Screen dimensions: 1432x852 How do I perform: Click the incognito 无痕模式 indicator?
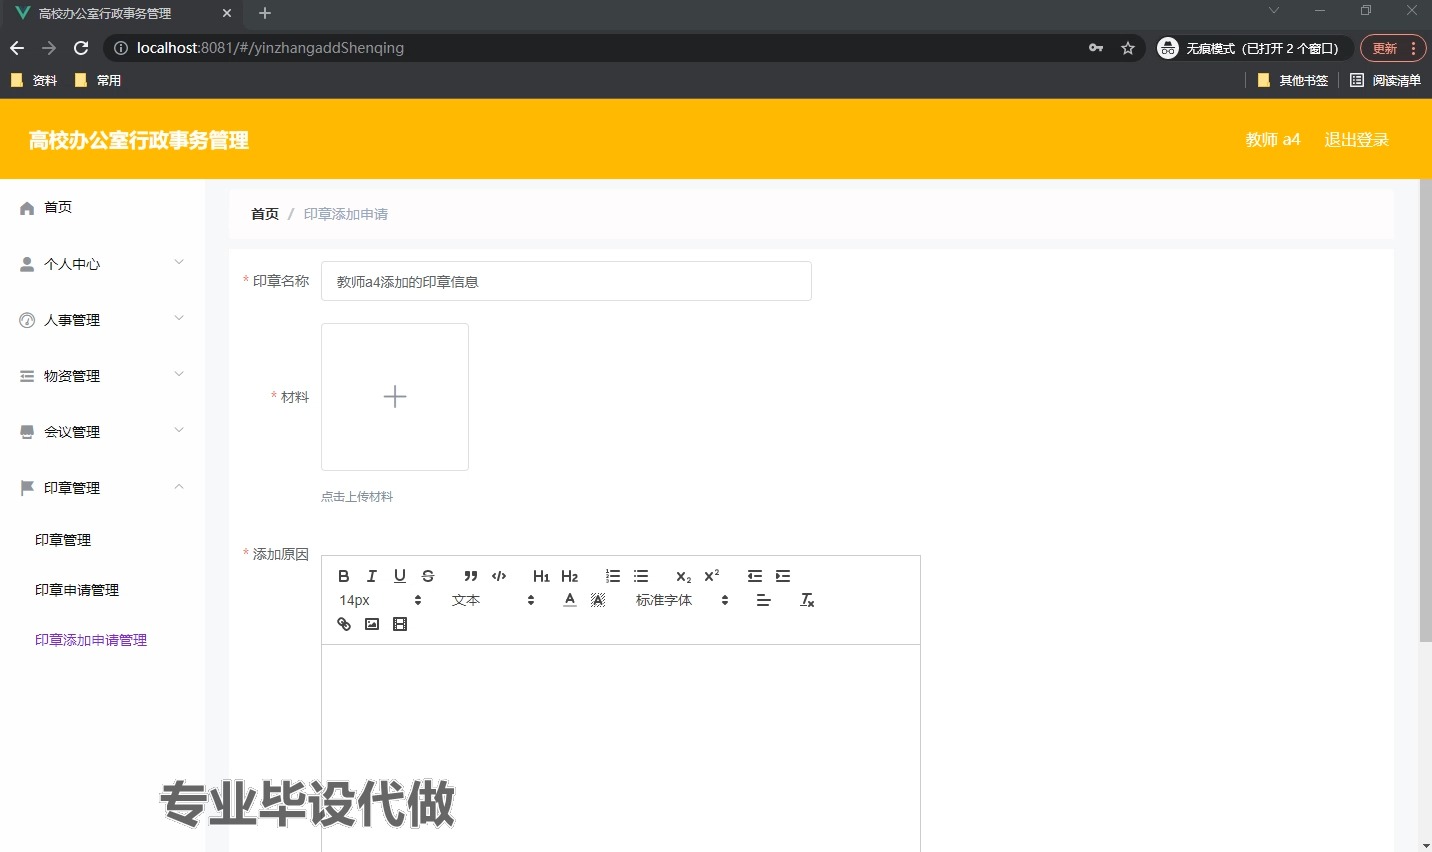coord(1254,48)
